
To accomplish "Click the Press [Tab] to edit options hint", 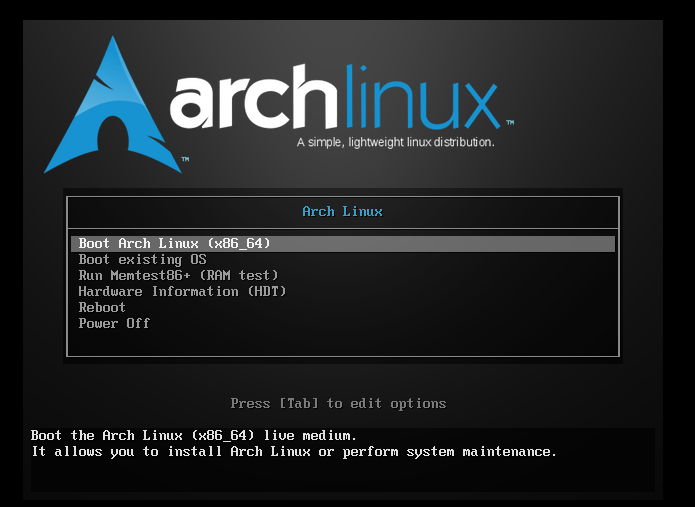I will pos(338,404).
